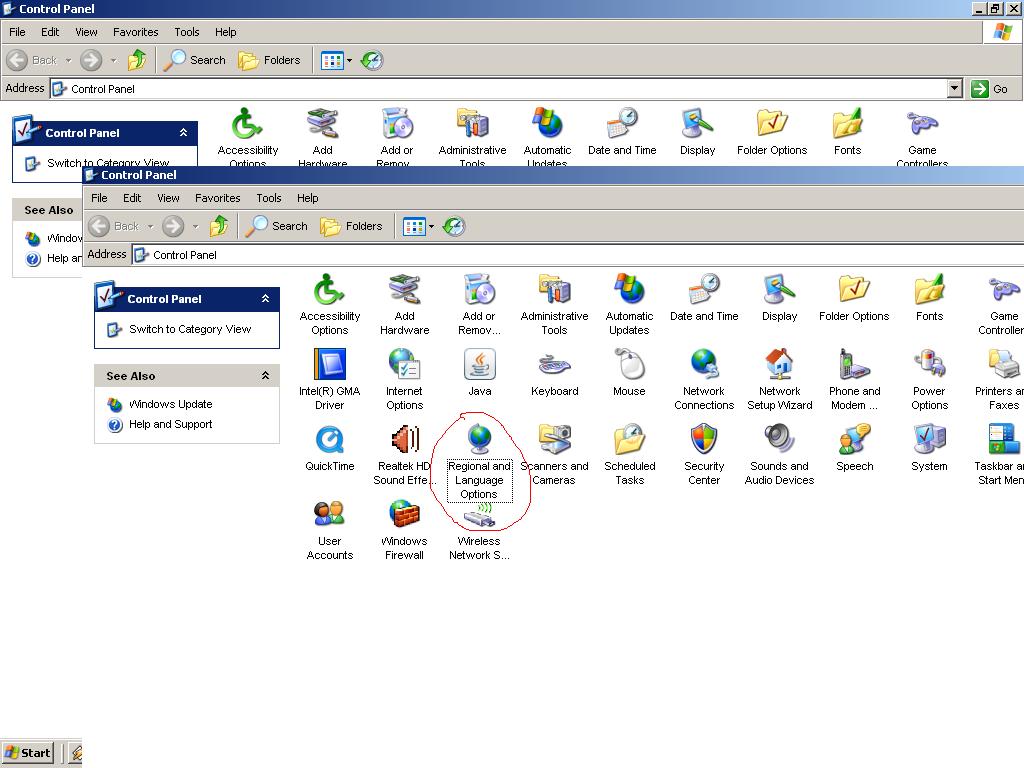
Task: Open Accessibility Options in front Control Panel
Action: coord(329,304)
